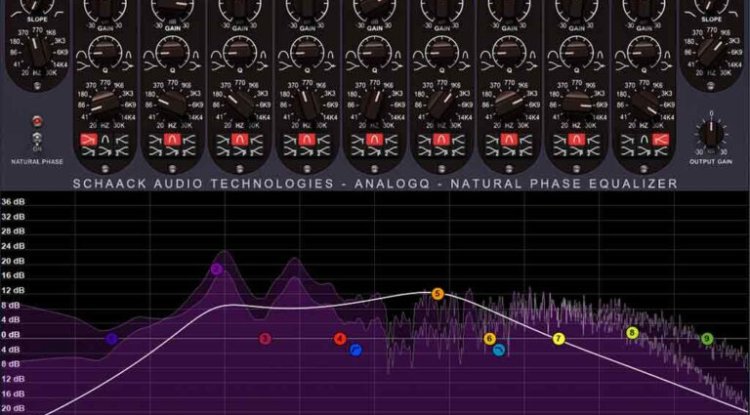Image resolution: width=750 pixels, height=415 pixels.
Task: Change band 6 to high-shelf filter
Action: tap(457, 140)
